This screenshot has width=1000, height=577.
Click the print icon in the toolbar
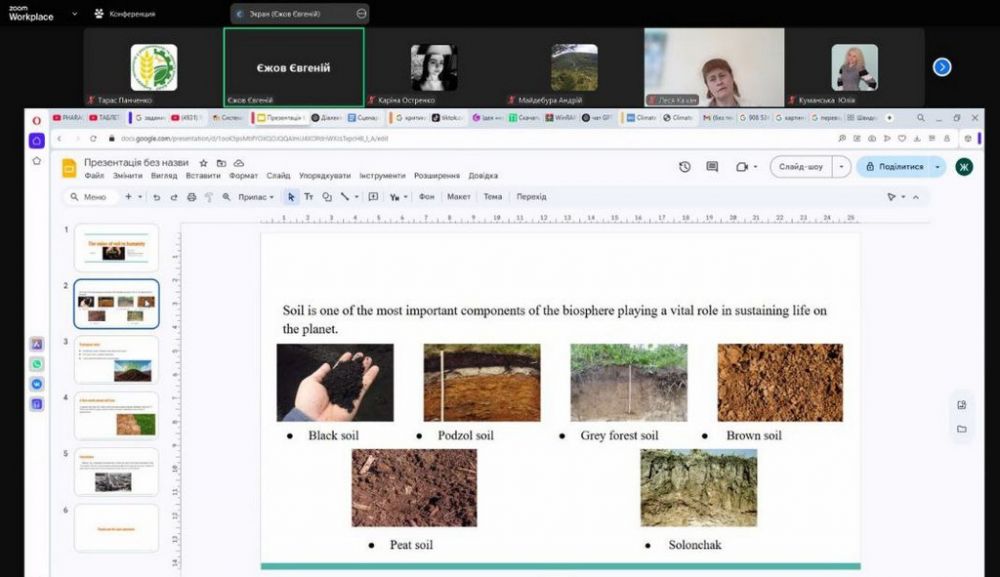tap(192, 197)
